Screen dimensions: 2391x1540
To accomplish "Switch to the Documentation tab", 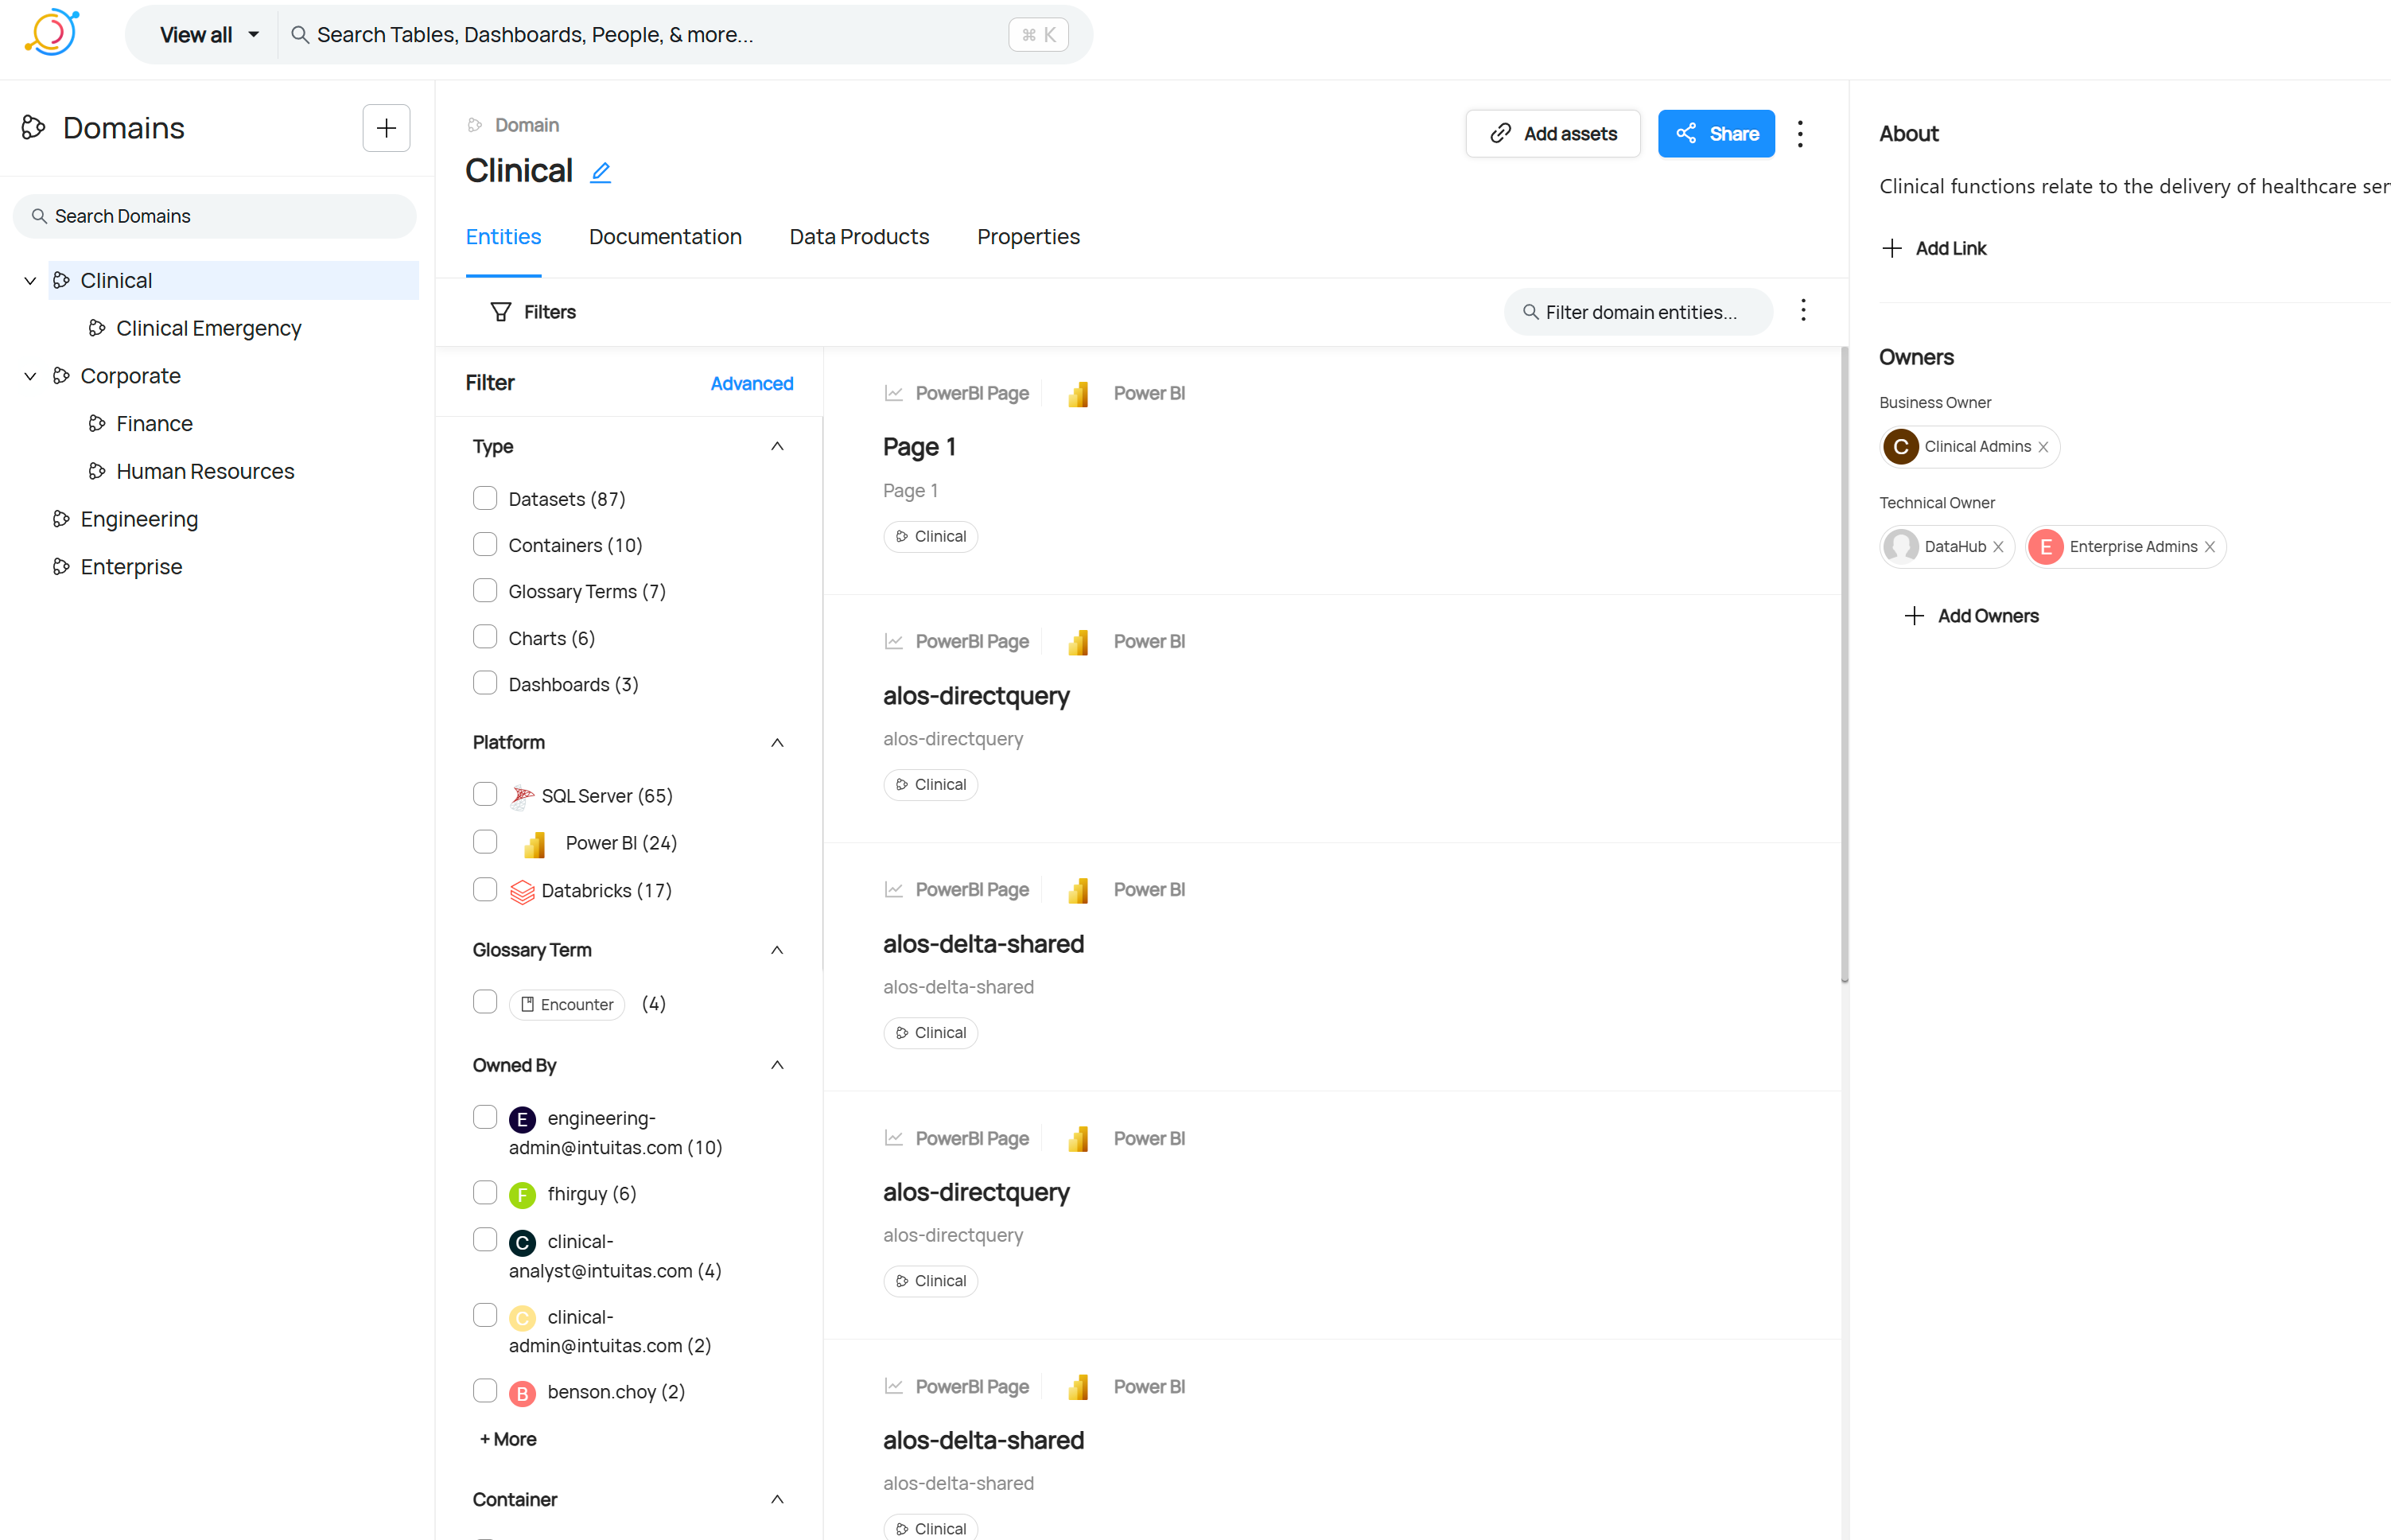I will [x=665, y=237].
